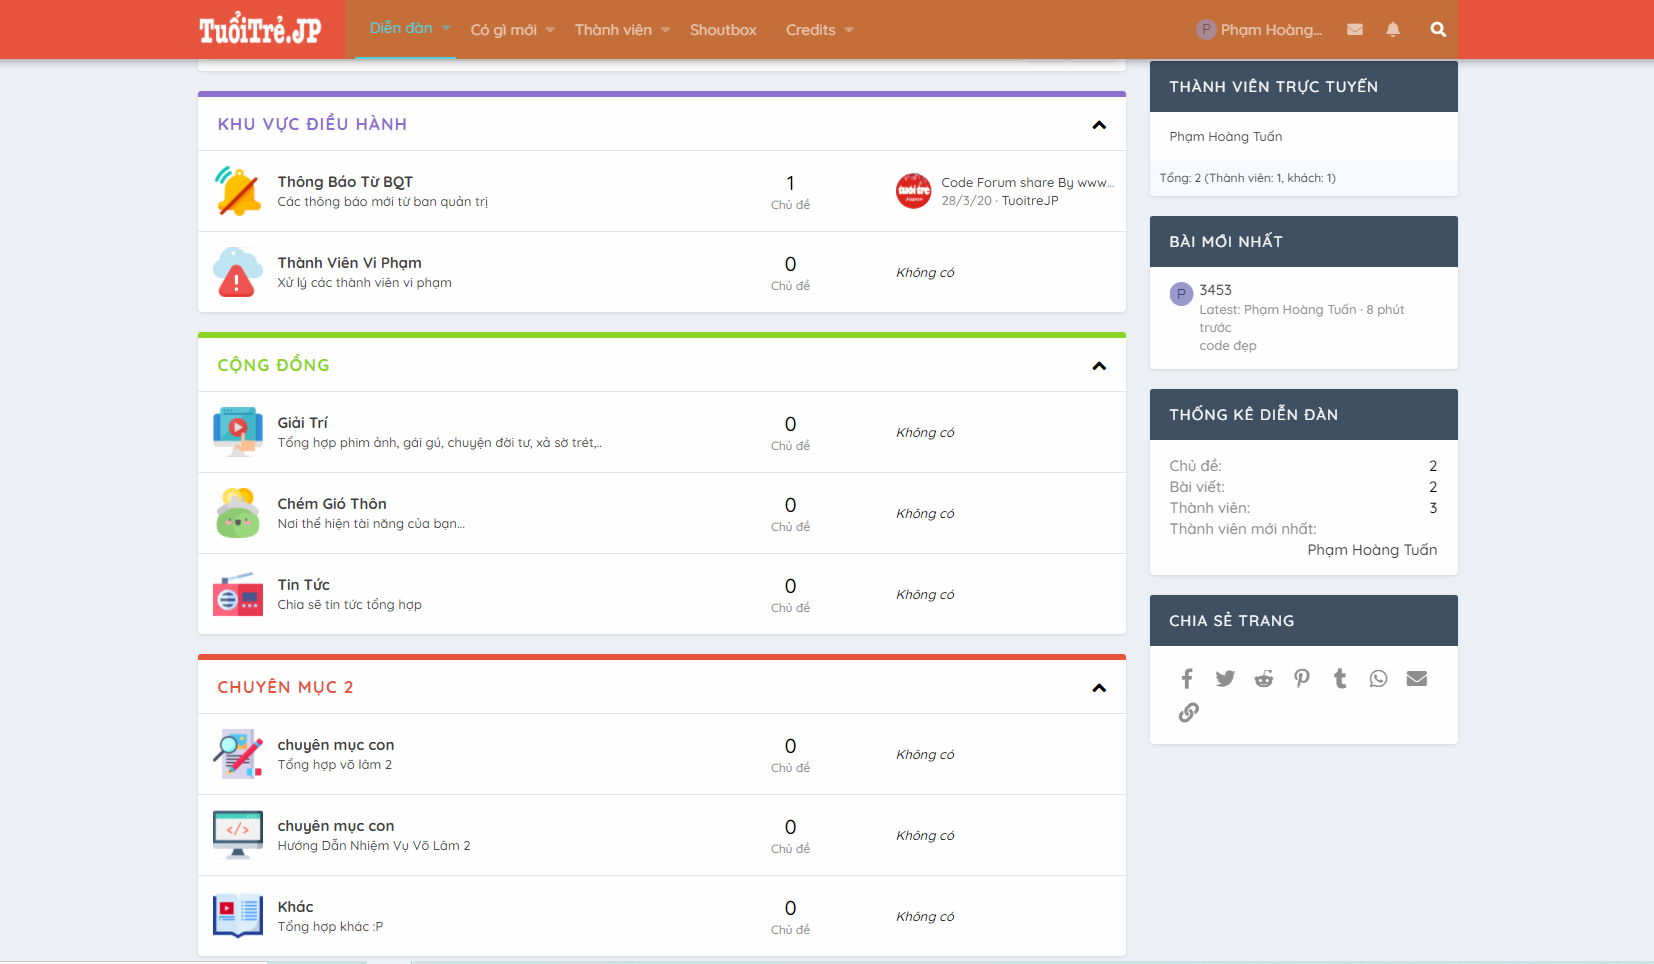Viewport: 1654px width, 964px height.
Task: Open the Thông Báo Từ BQT forum
Action: point(345,182)
